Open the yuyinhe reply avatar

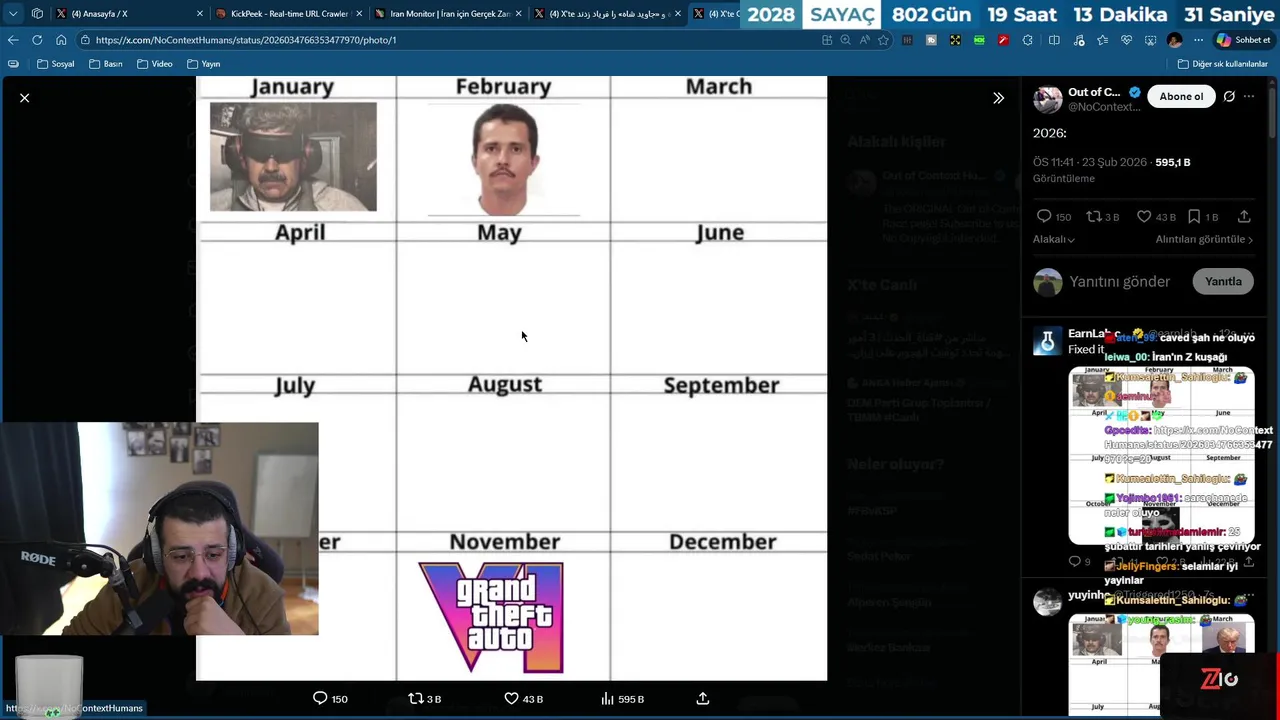click(1047, 602)
